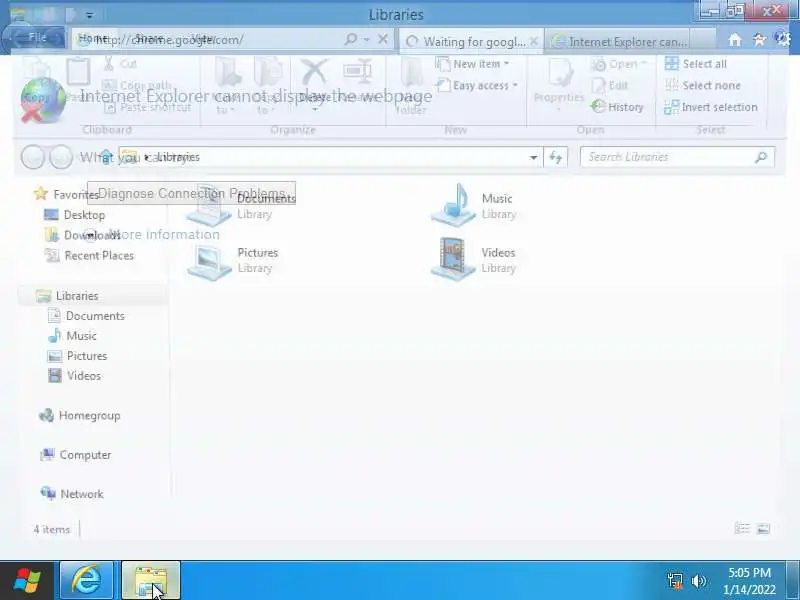
Task: Select Desktop under Favorites
Action: (75, 215)
